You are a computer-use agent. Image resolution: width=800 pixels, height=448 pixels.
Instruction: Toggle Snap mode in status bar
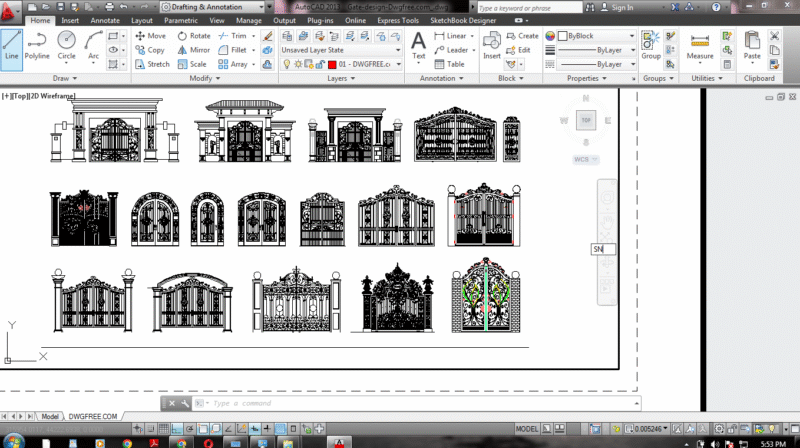(151, 429)
